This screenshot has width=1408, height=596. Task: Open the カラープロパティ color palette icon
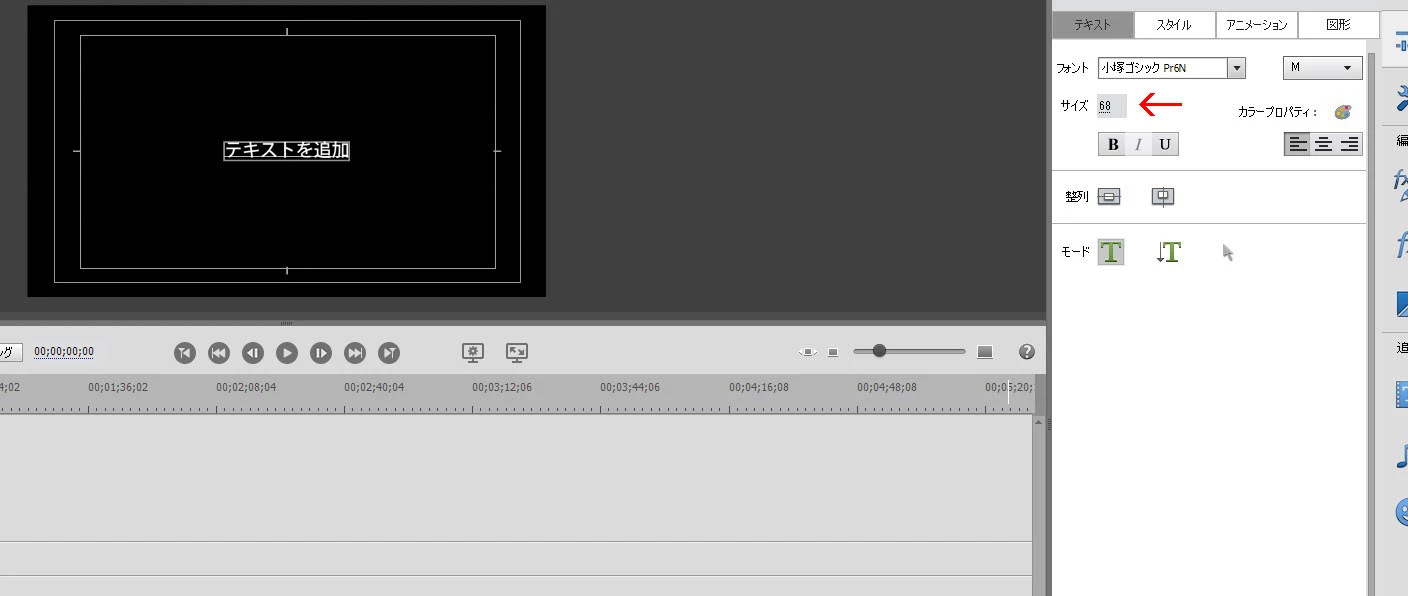pos(1343,112)
